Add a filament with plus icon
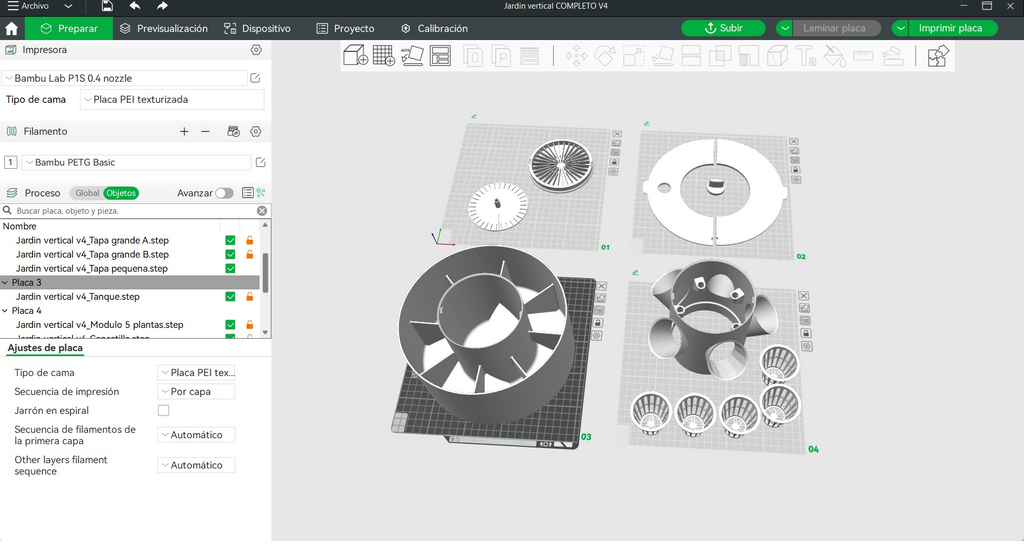 [x=184, y=132]
